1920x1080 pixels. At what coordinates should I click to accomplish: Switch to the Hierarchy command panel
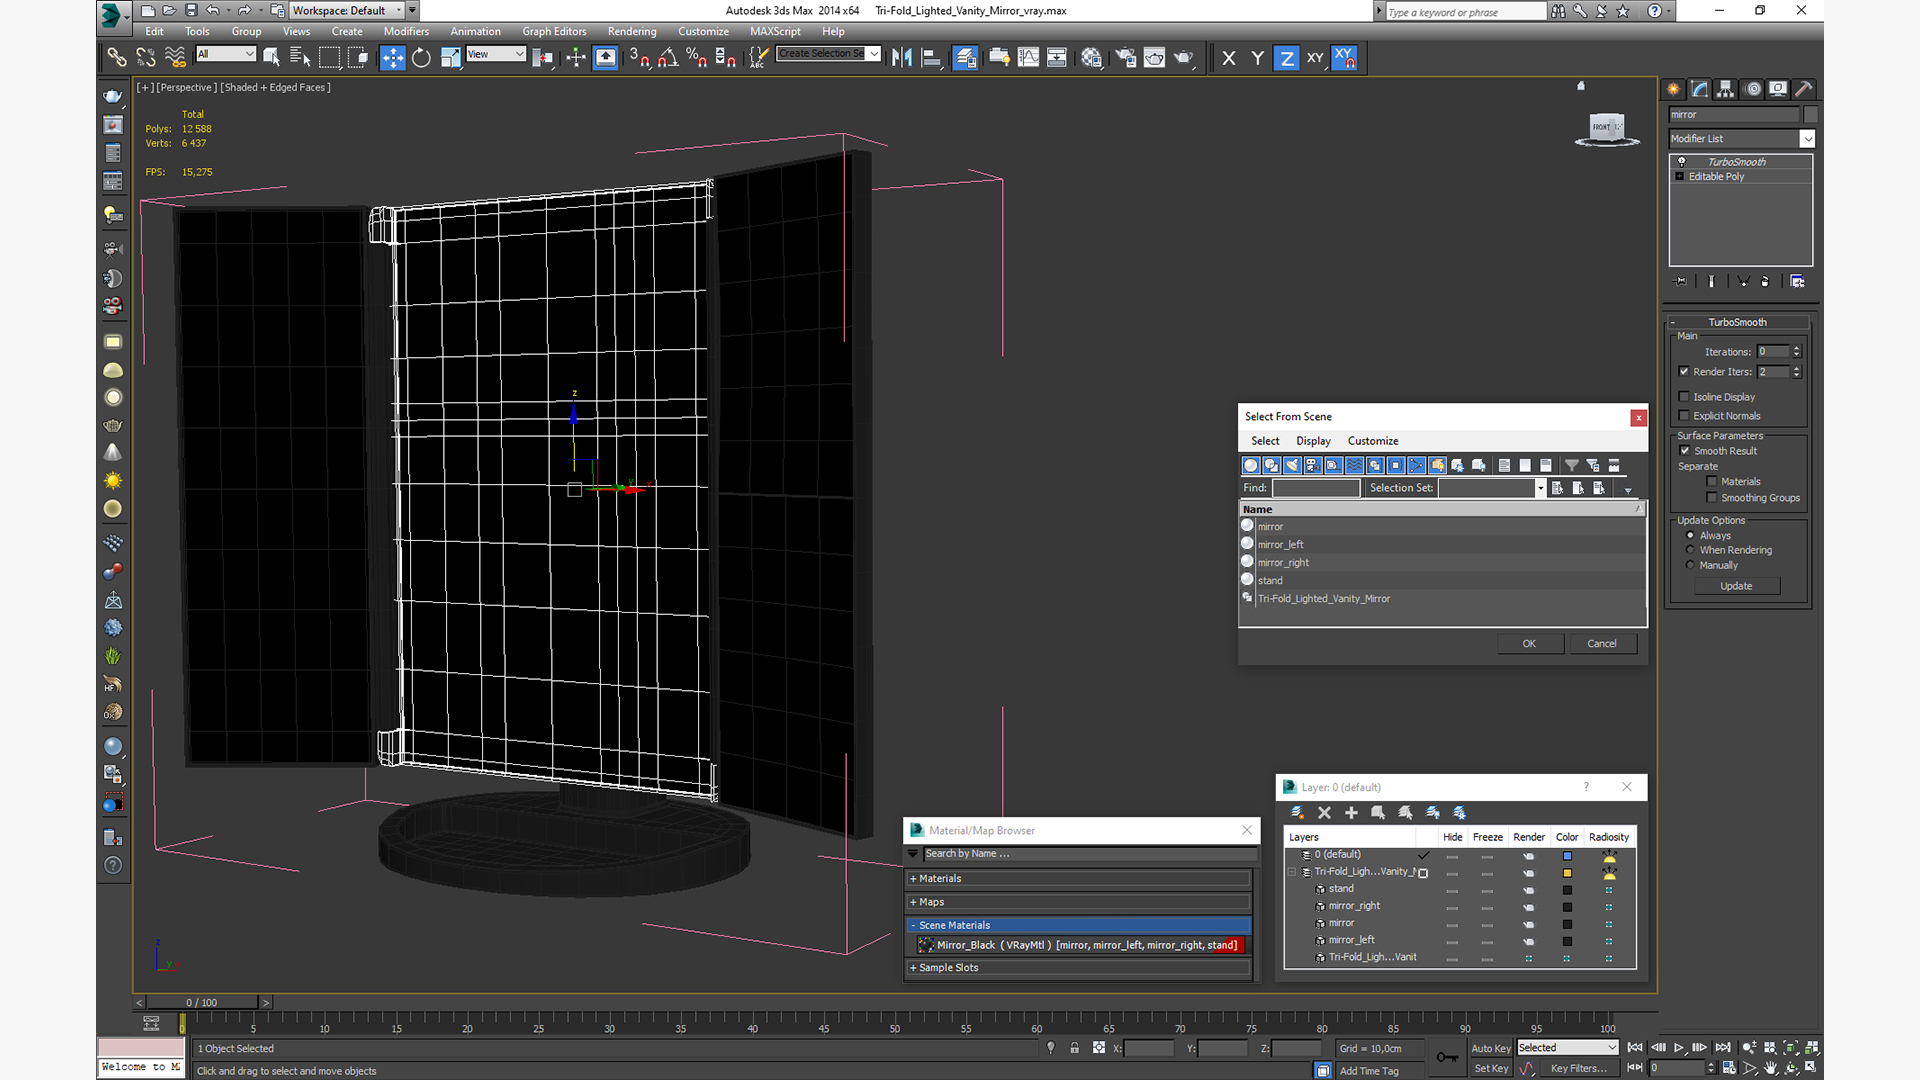pos(1726,89)
